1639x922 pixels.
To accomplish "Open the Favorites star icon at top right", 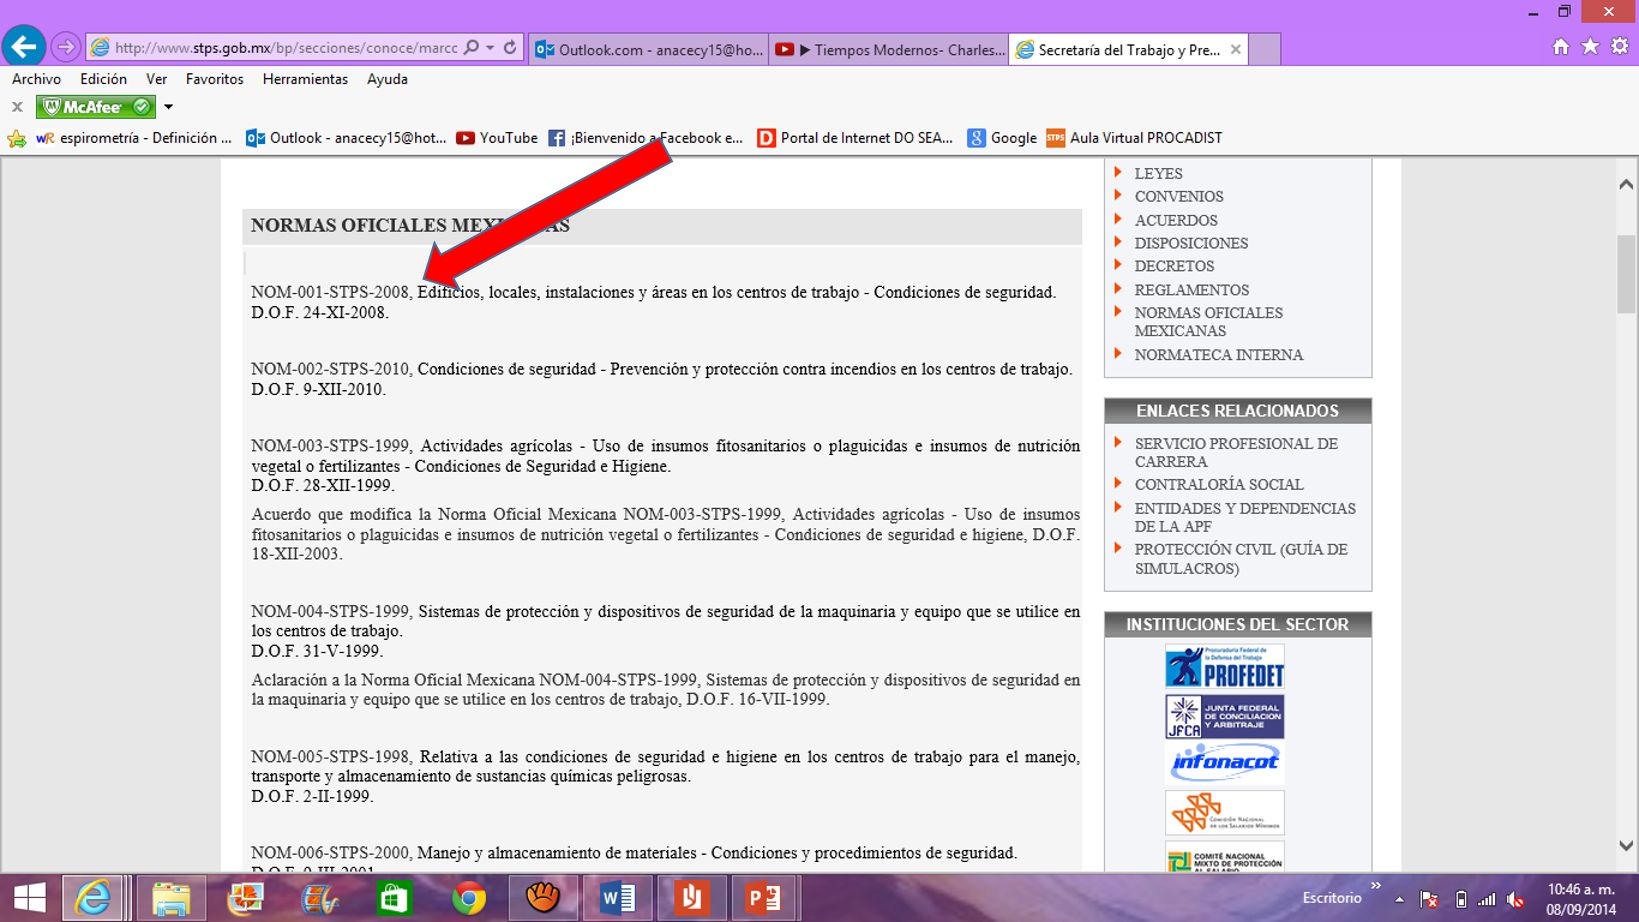I will 1590,47.
